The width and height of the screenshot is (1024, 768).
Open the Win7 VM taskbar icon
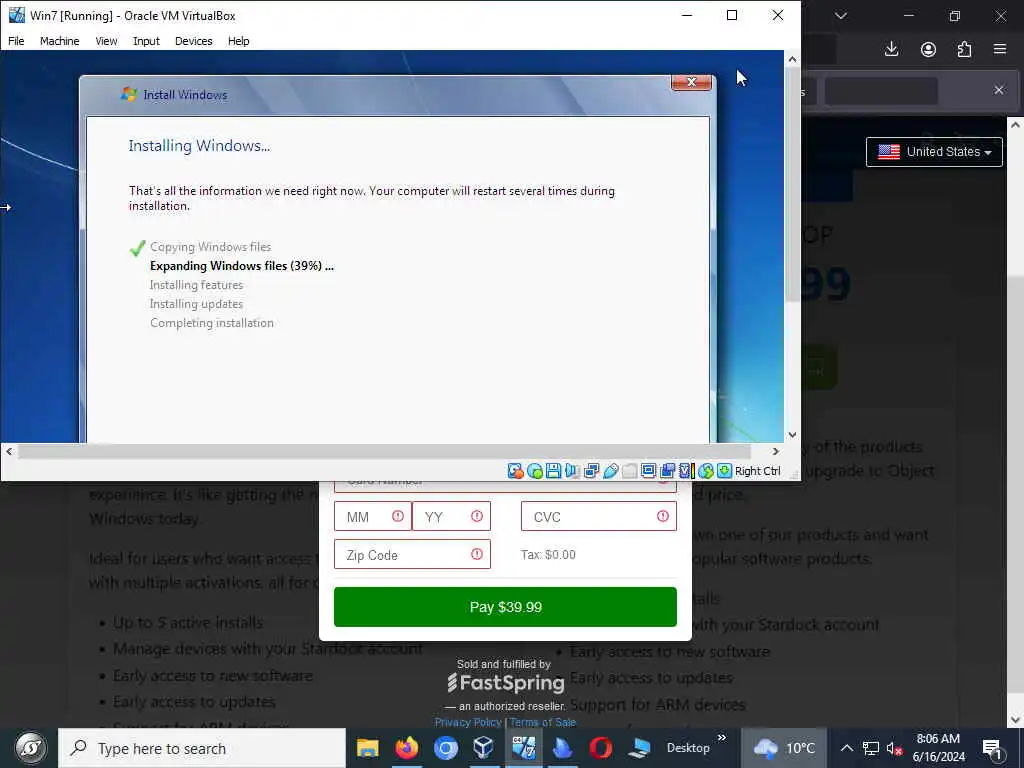coord(523,748)
